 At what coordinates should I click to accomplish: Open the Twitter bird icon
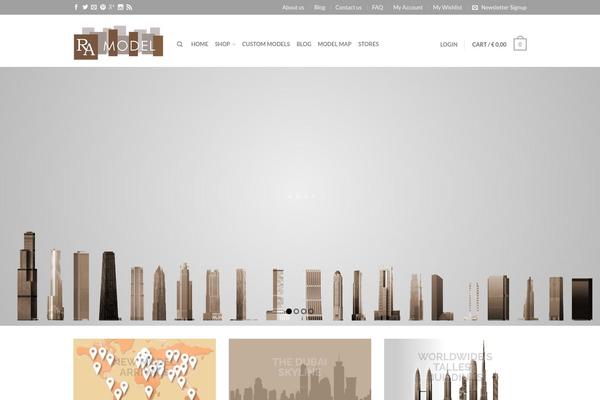tap(85, 7)
